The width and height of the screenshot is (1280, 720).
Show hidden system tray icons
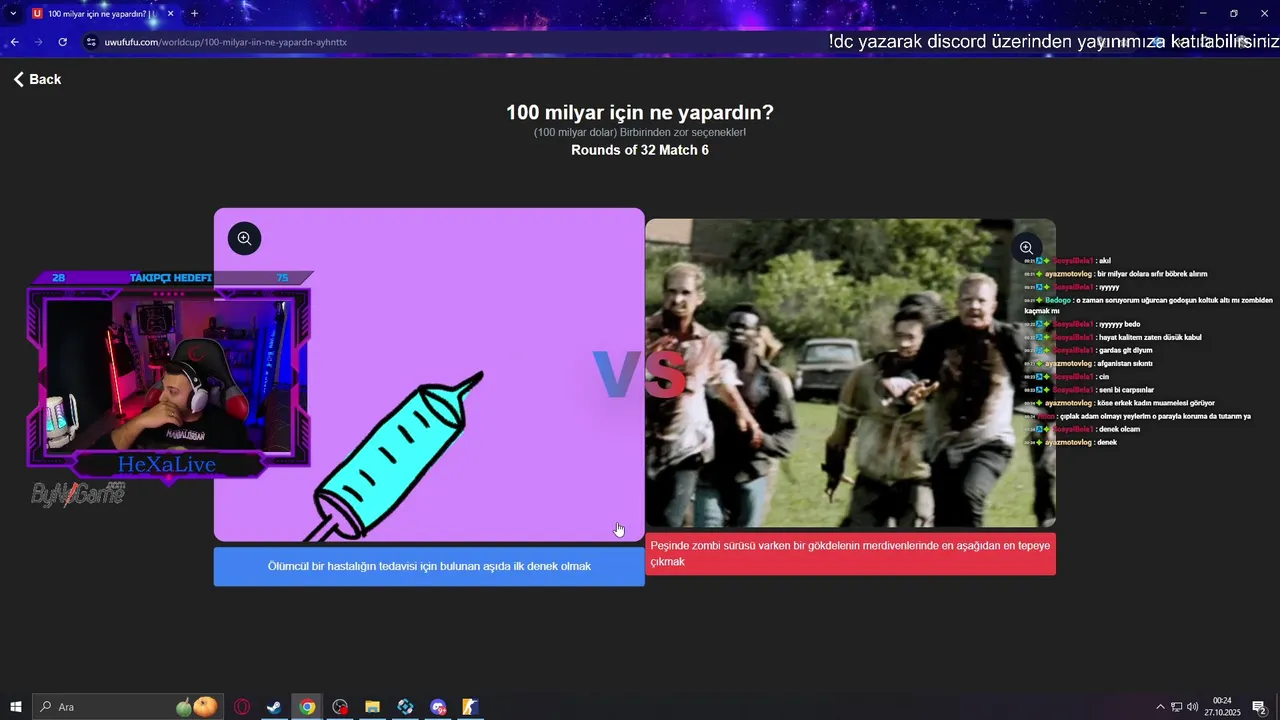pyautogui.click(x=1160, y=707)
